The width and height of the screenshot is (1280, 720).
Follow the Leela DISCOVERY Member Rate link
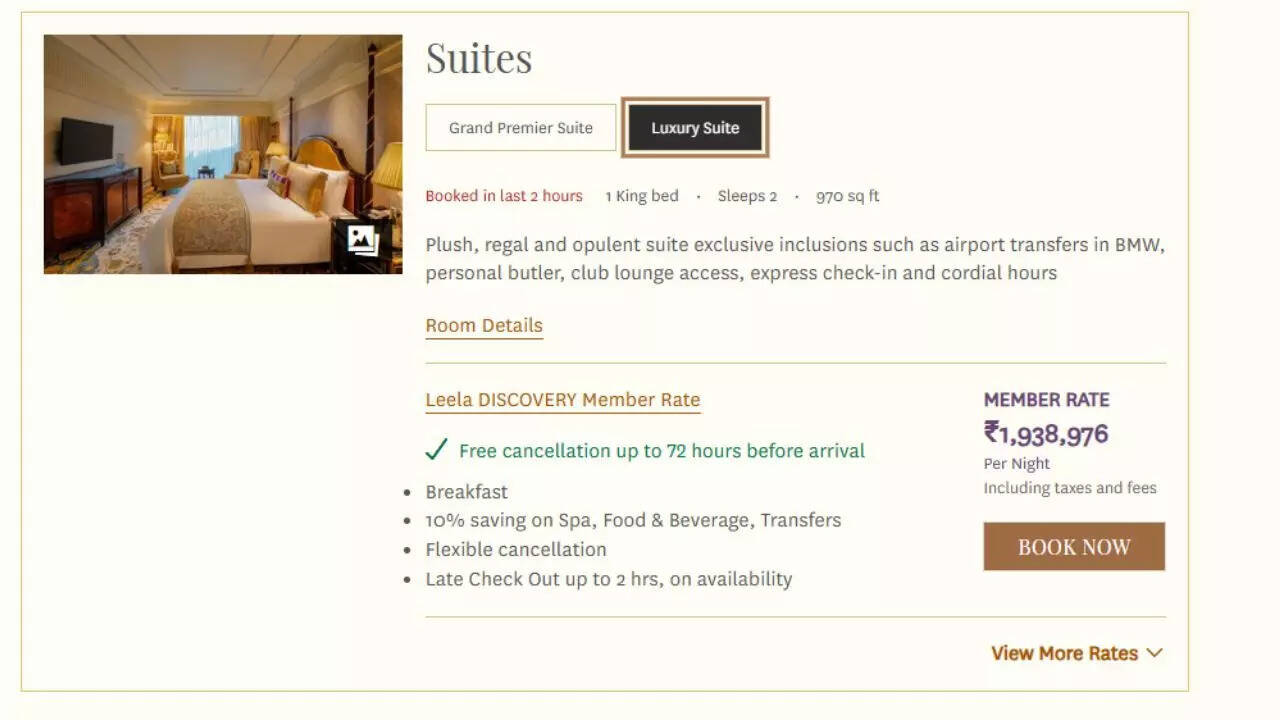562,400
